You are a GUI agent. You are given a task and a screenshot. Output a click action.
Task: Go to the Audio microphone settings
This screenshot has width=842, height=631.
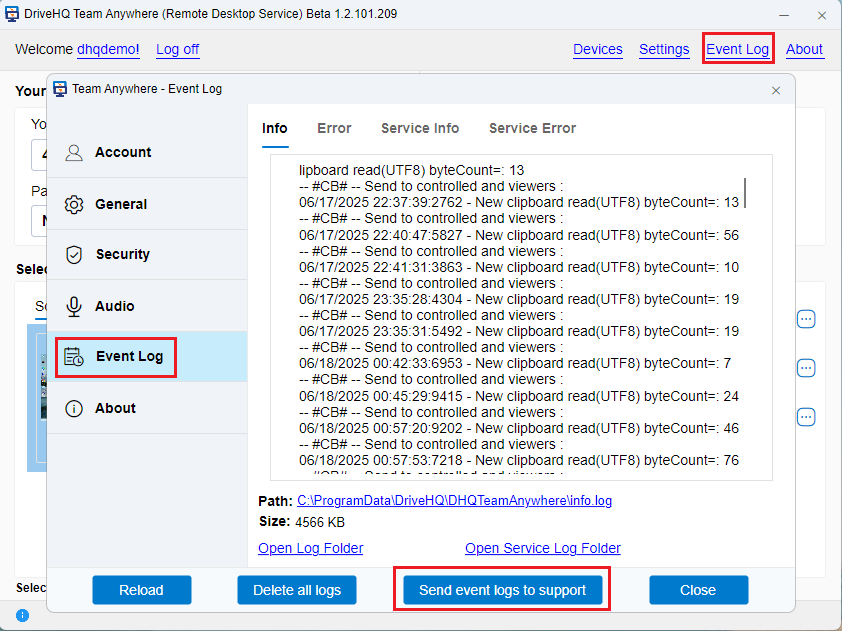(x=114, y=306)
